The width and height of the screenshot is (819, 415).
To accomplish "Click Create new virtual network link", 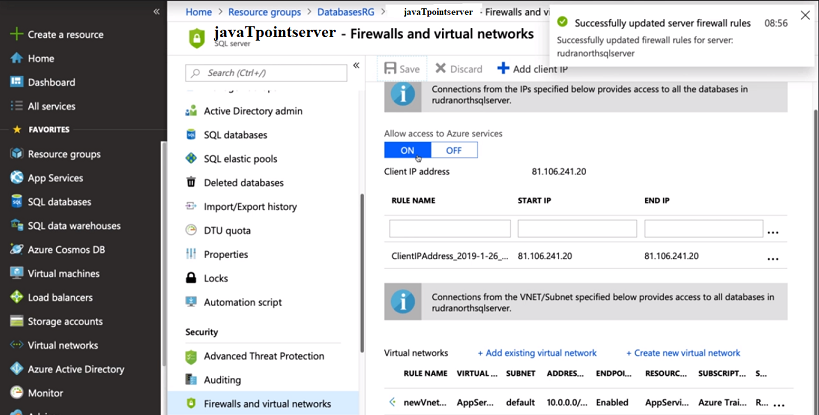I will point(683,353).
